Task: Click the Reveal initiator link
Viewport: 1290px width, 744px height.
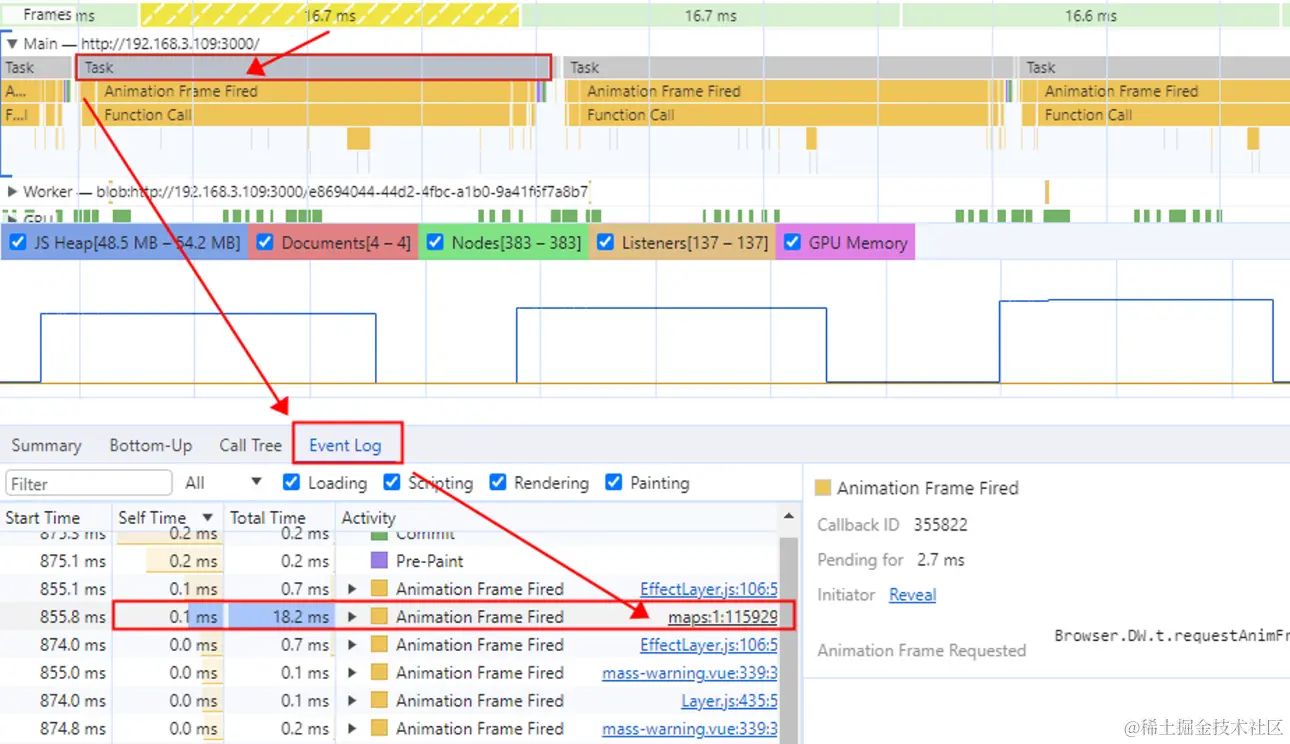Action: (x=912, y=595)
